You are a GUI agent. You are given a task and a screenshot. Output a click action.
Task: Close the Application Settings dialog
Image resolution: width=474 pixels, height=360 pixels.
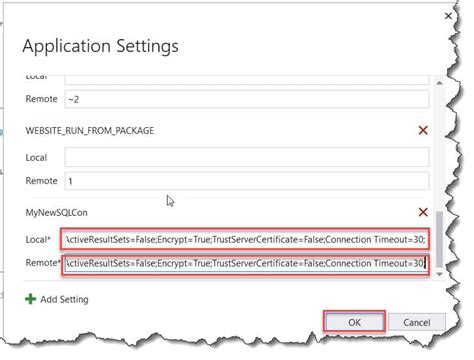pos(448,16)
